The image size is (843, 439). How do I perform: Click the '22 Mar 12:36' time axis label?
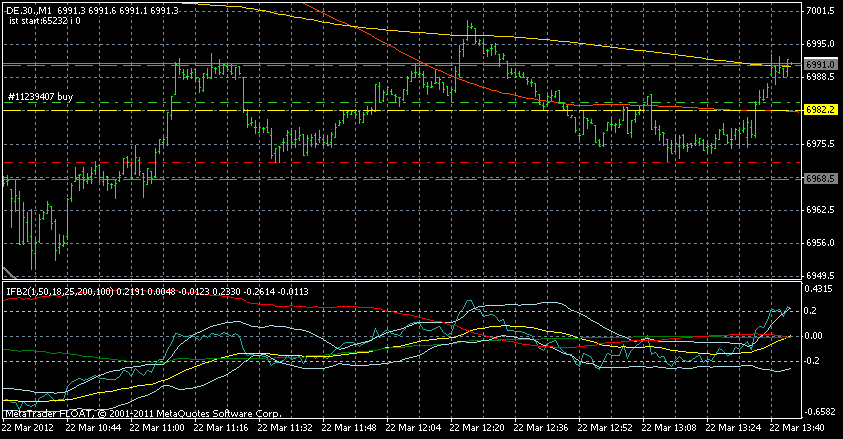coord(541,428)
